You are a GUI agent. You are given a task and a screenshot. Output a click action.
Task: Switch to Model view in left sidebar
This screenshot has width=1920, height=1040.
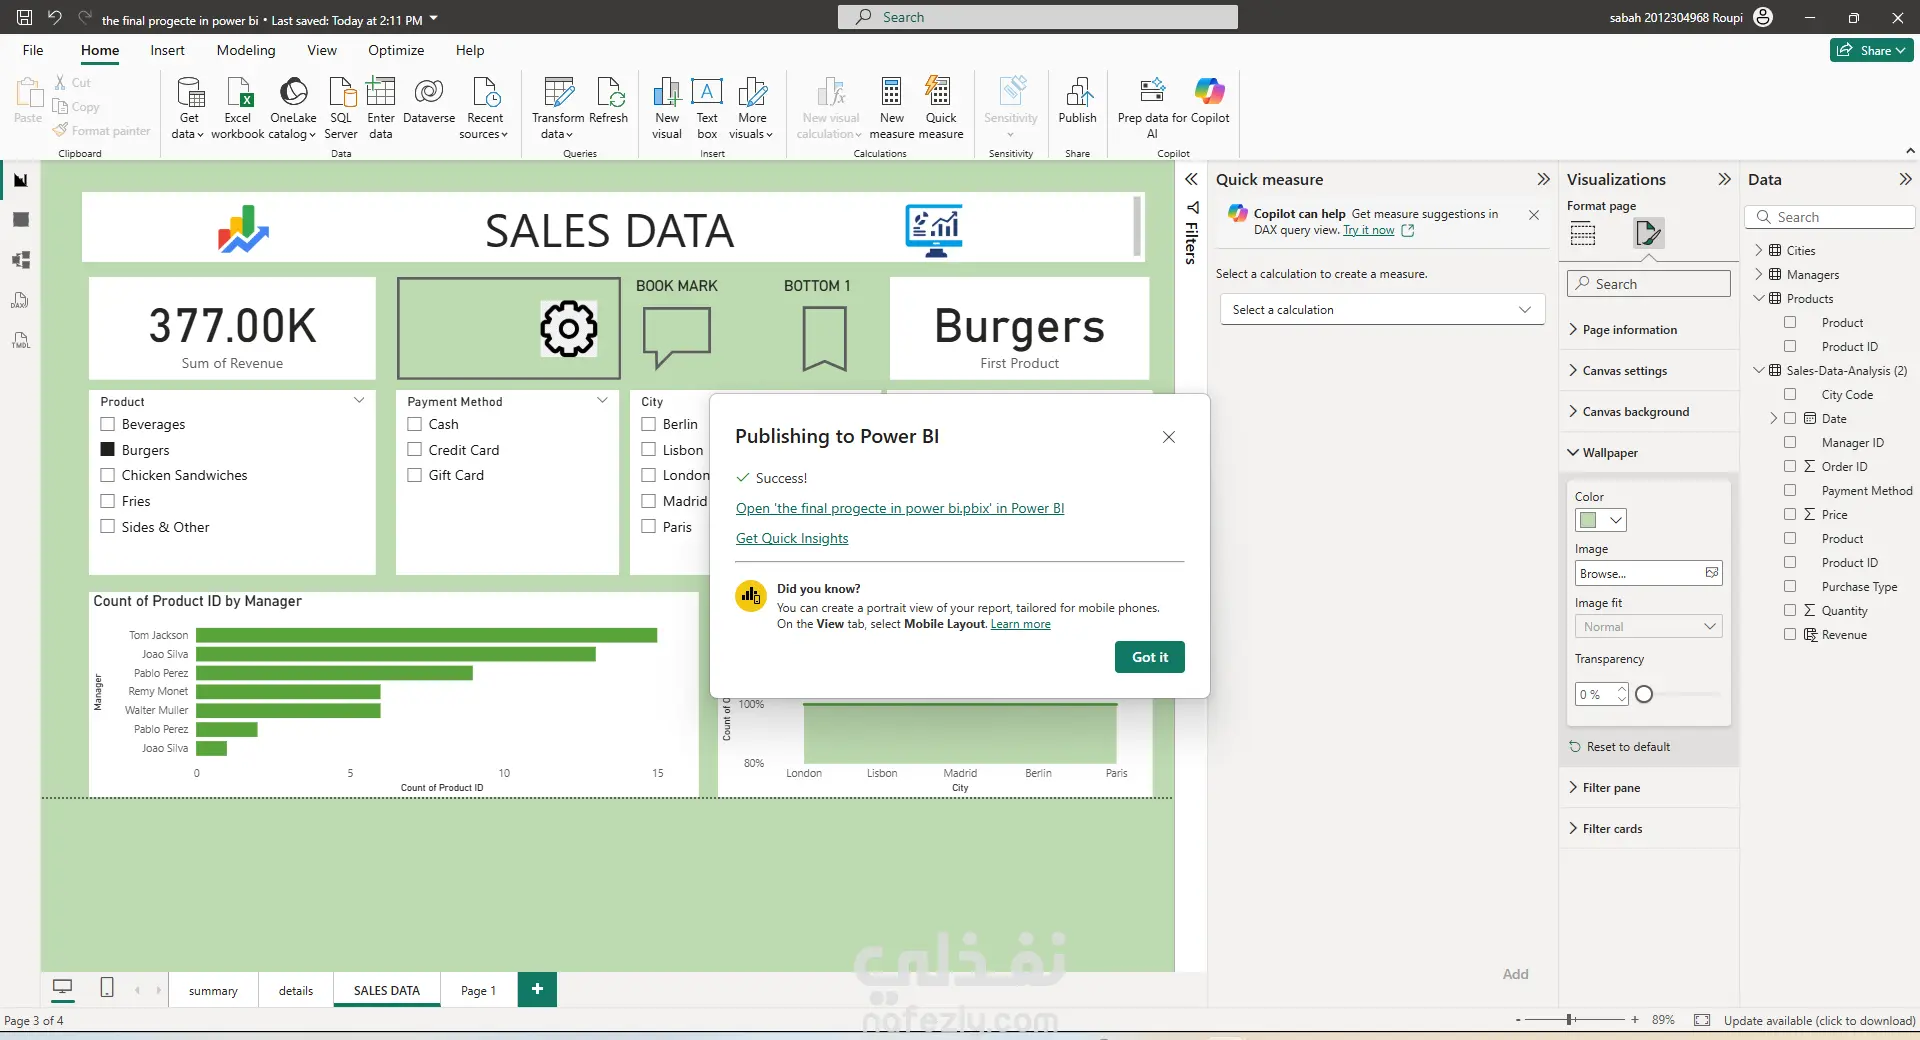(21, 260)
